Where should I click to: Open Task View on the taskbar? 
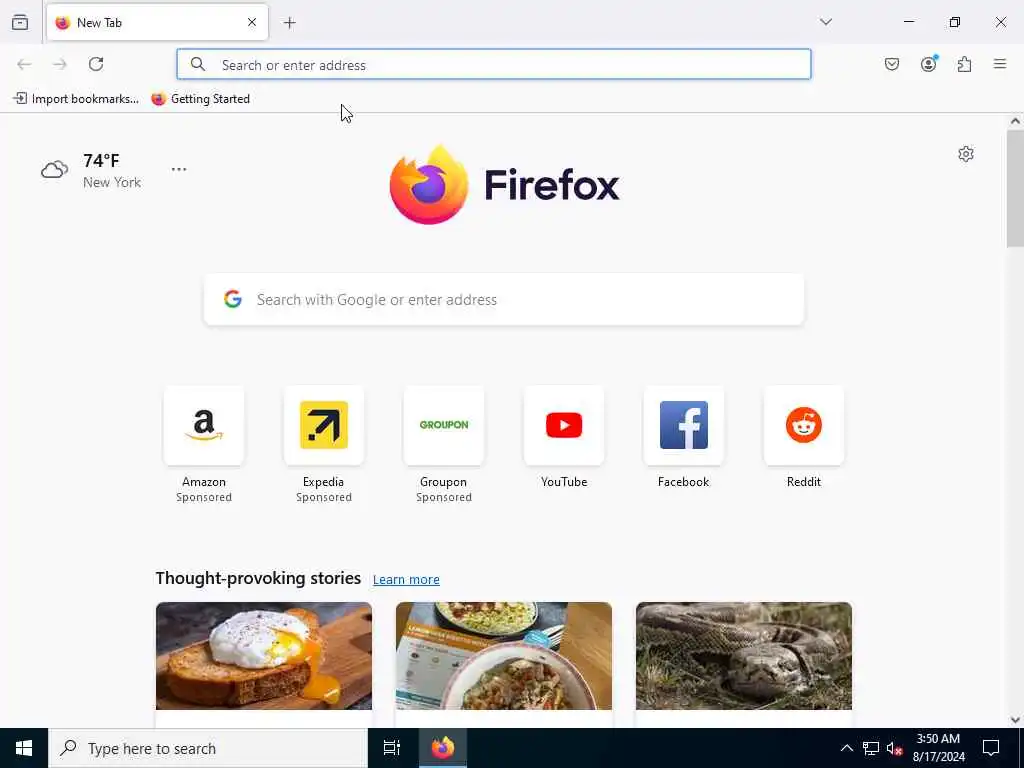click(x=392, y=748)
